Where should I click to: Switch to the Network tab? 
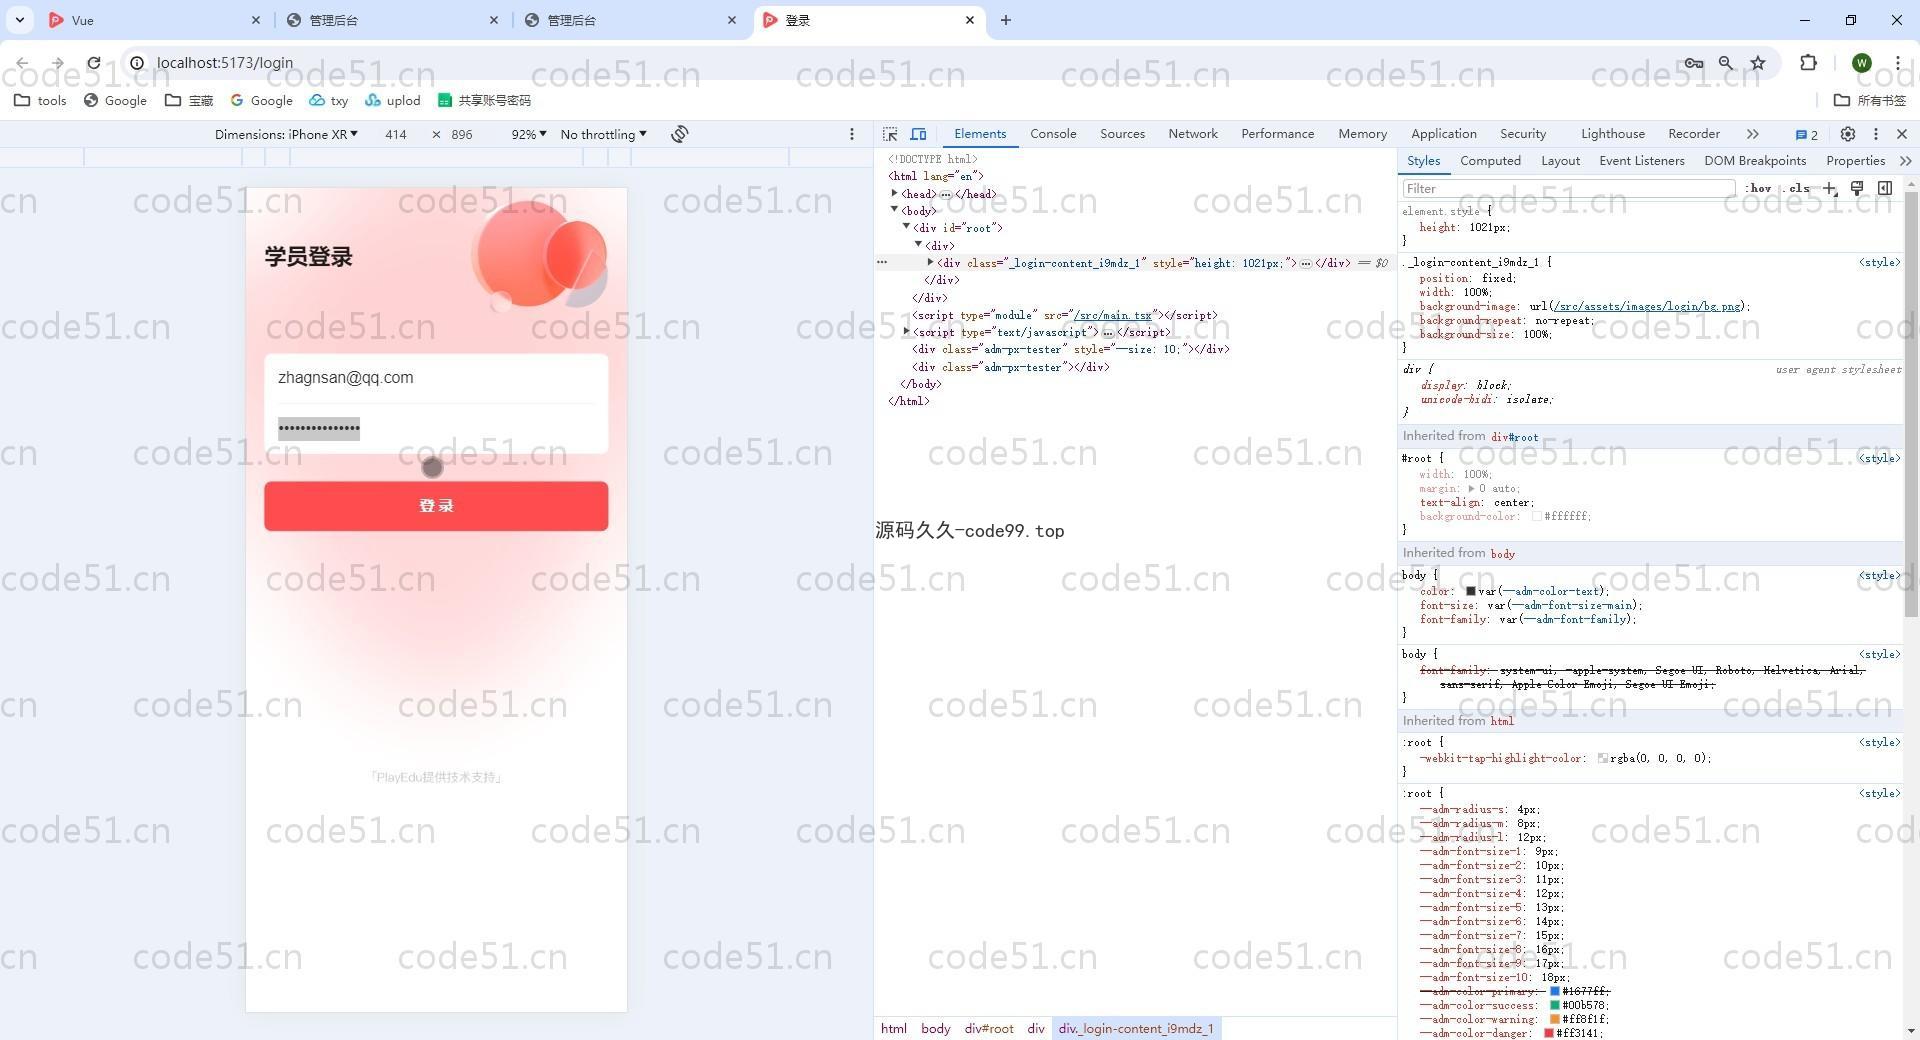tap(1193, 134)
